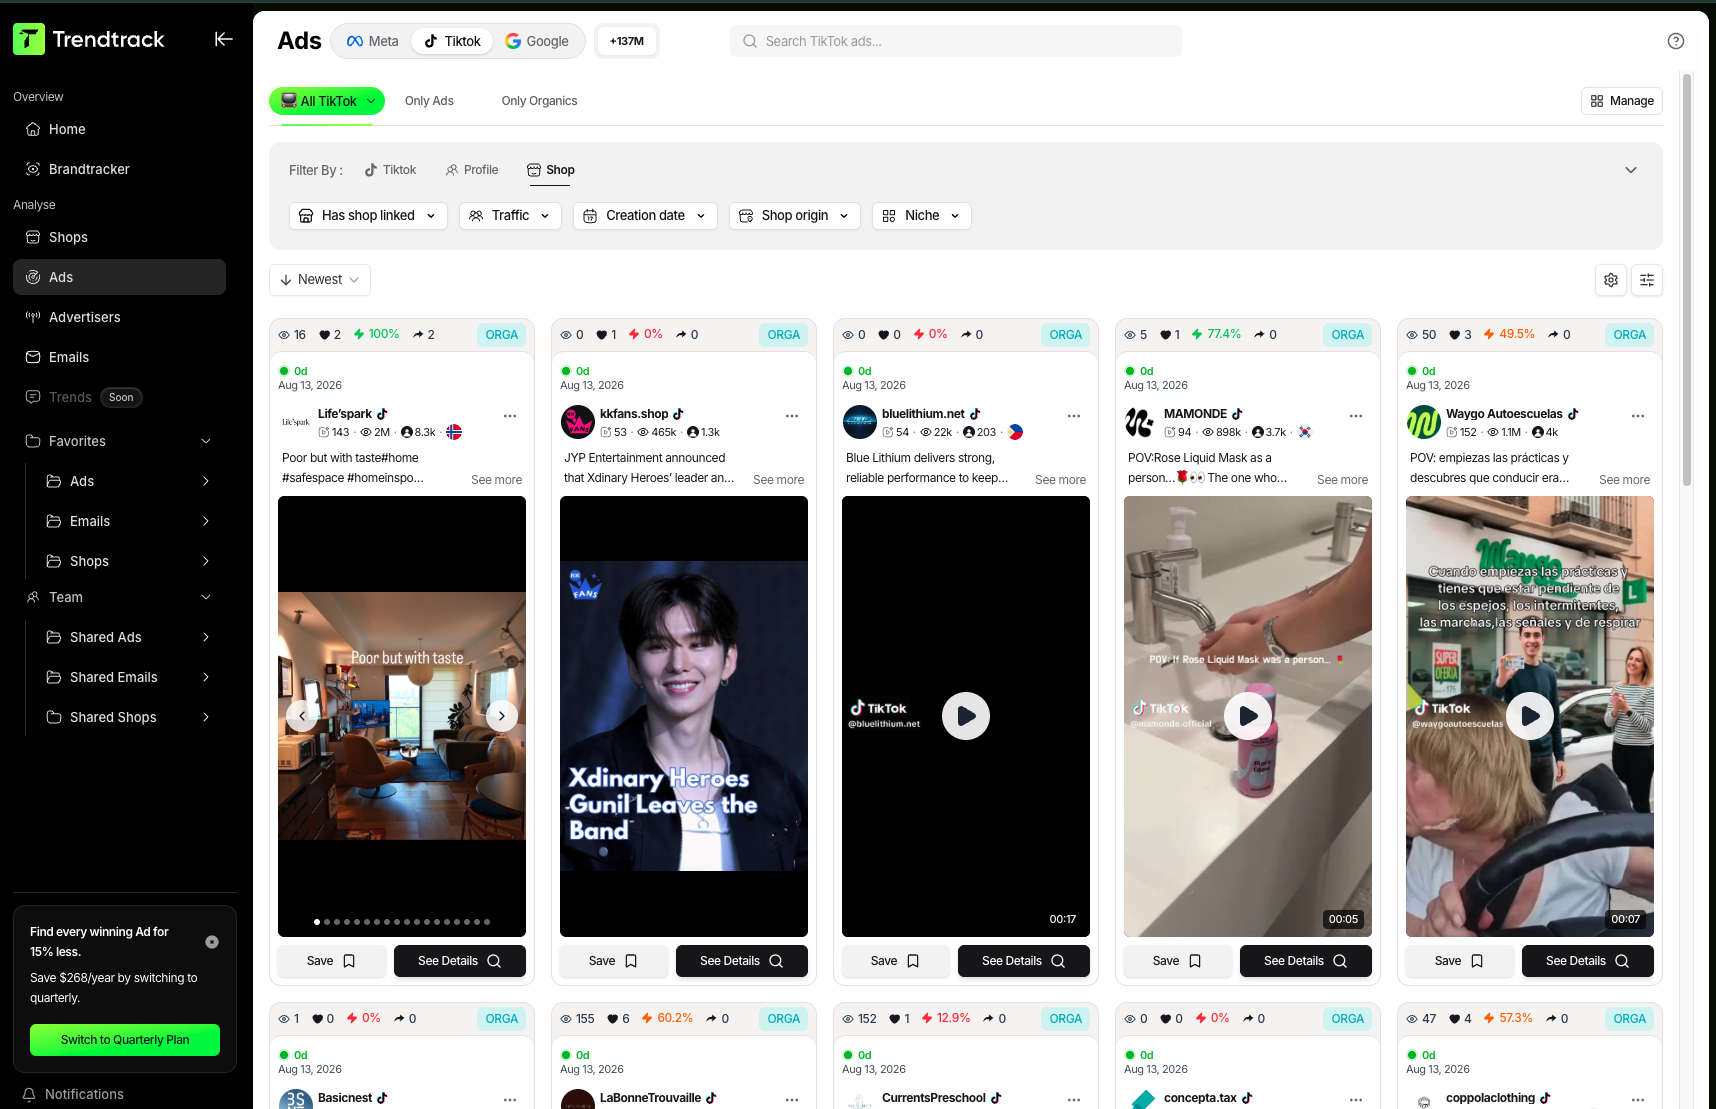
Task: Open Waygo Autoescuelas avatar
Action: click(x=1424, y=422)
